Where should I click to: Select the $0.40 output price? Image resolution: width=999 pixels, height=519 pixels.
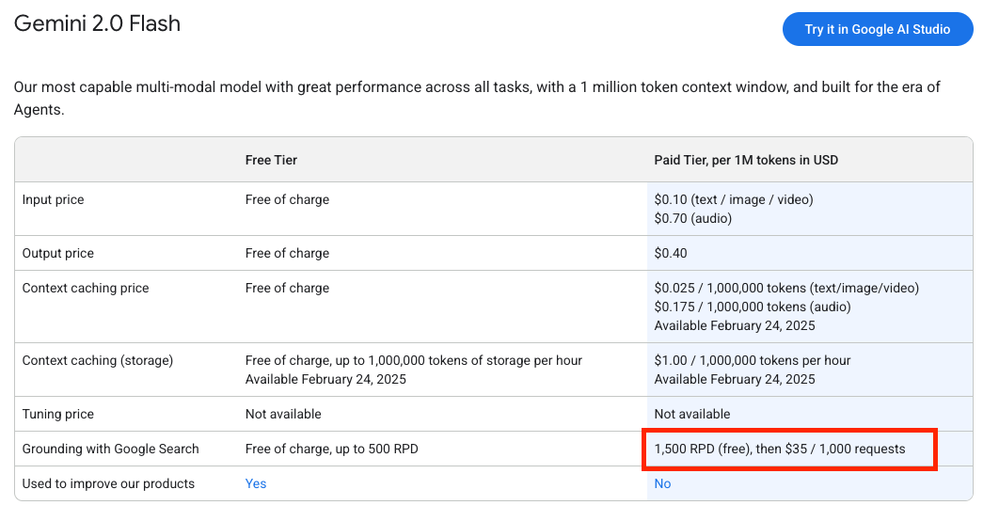point(670,253)
